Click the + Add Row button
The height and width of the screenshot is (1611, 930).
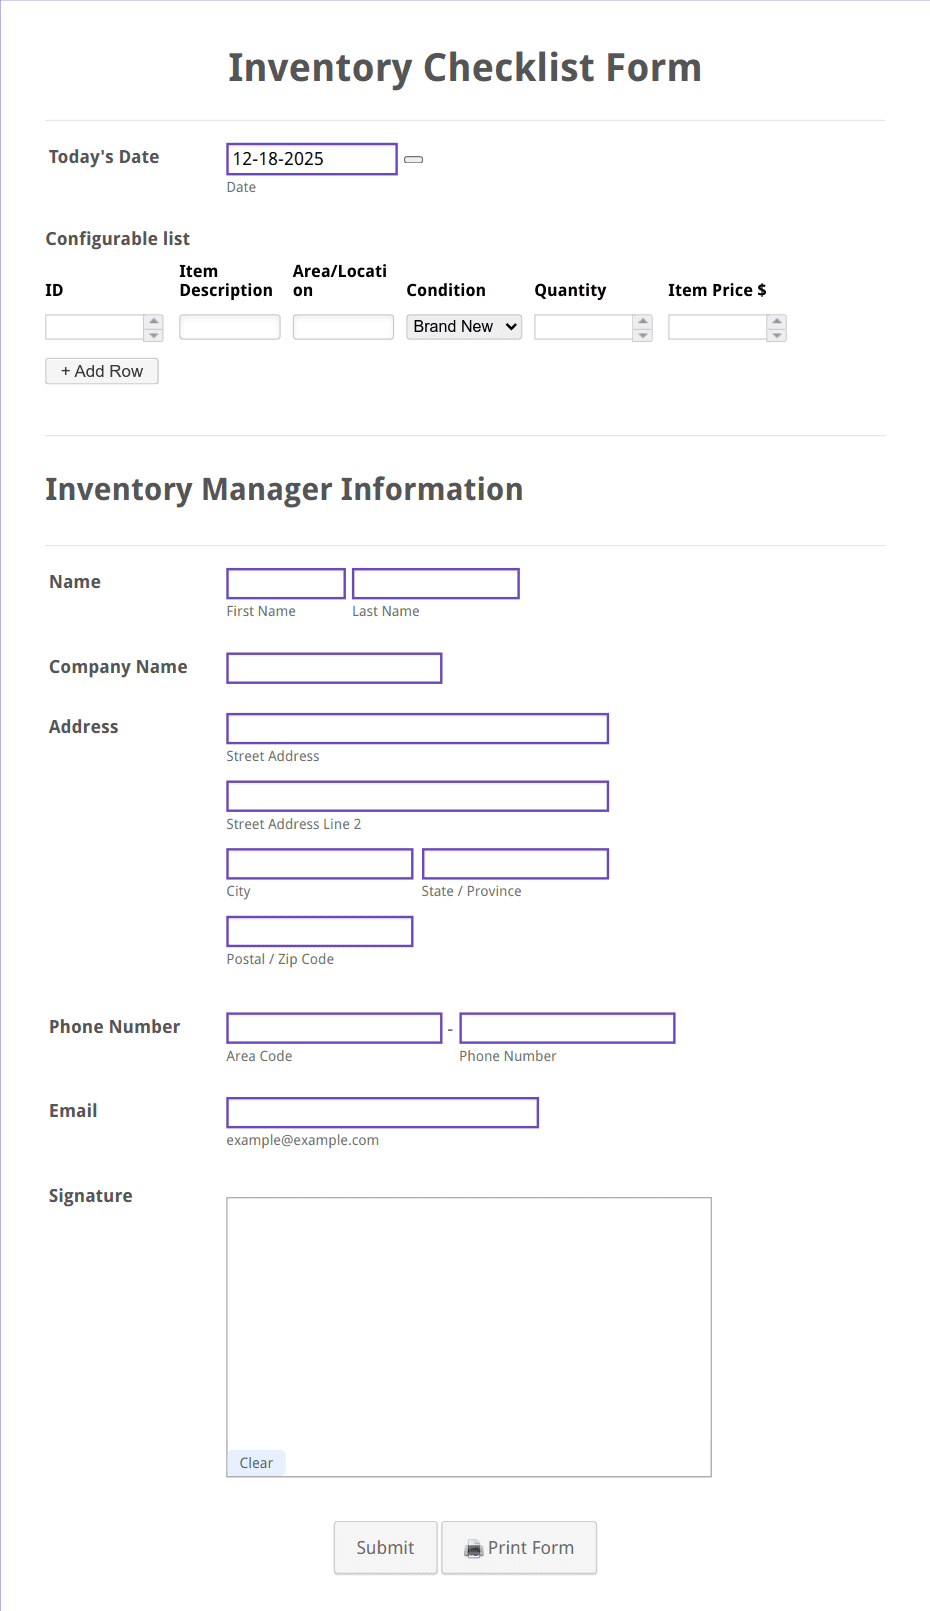click(101, 371)
